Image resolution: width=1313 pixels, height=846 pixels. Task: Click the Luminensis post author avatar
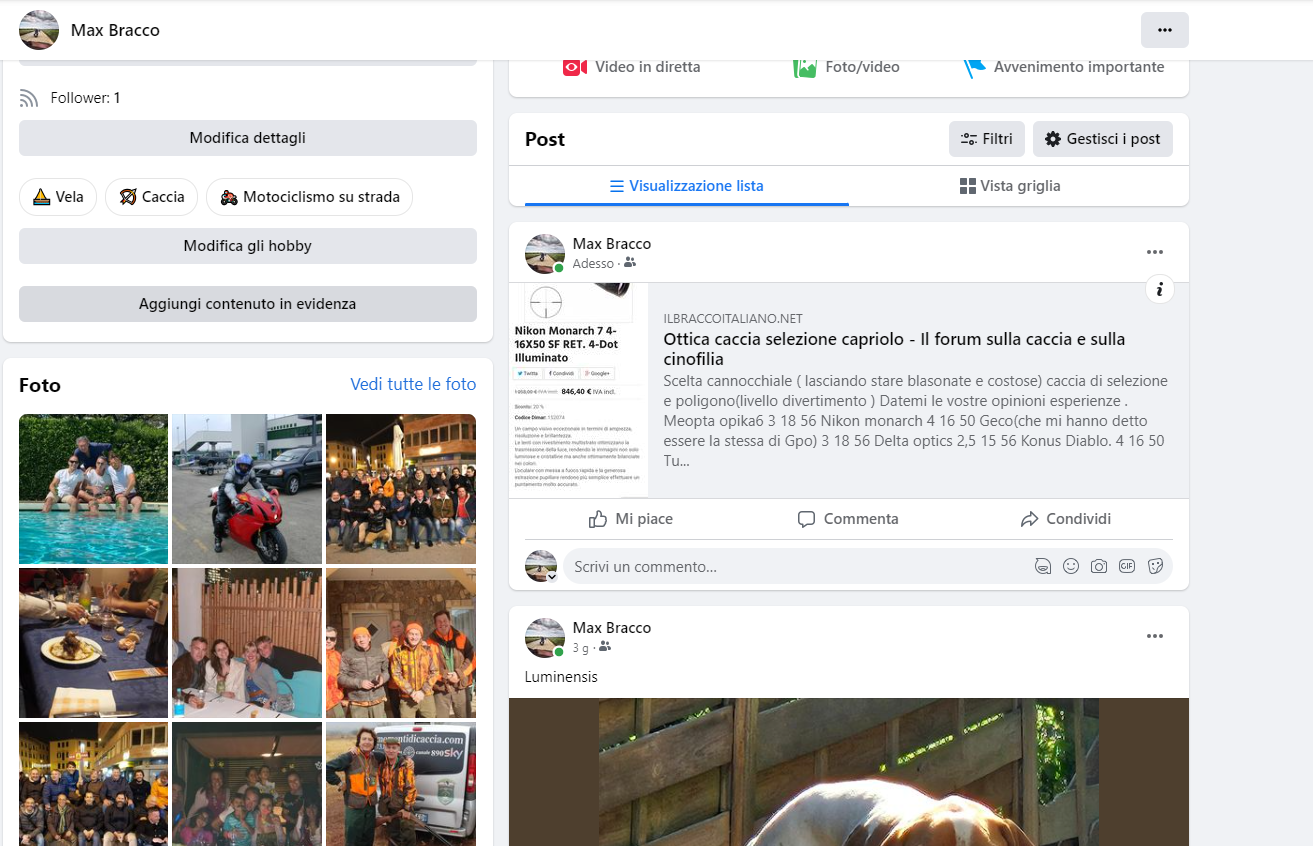click(545, 638)
